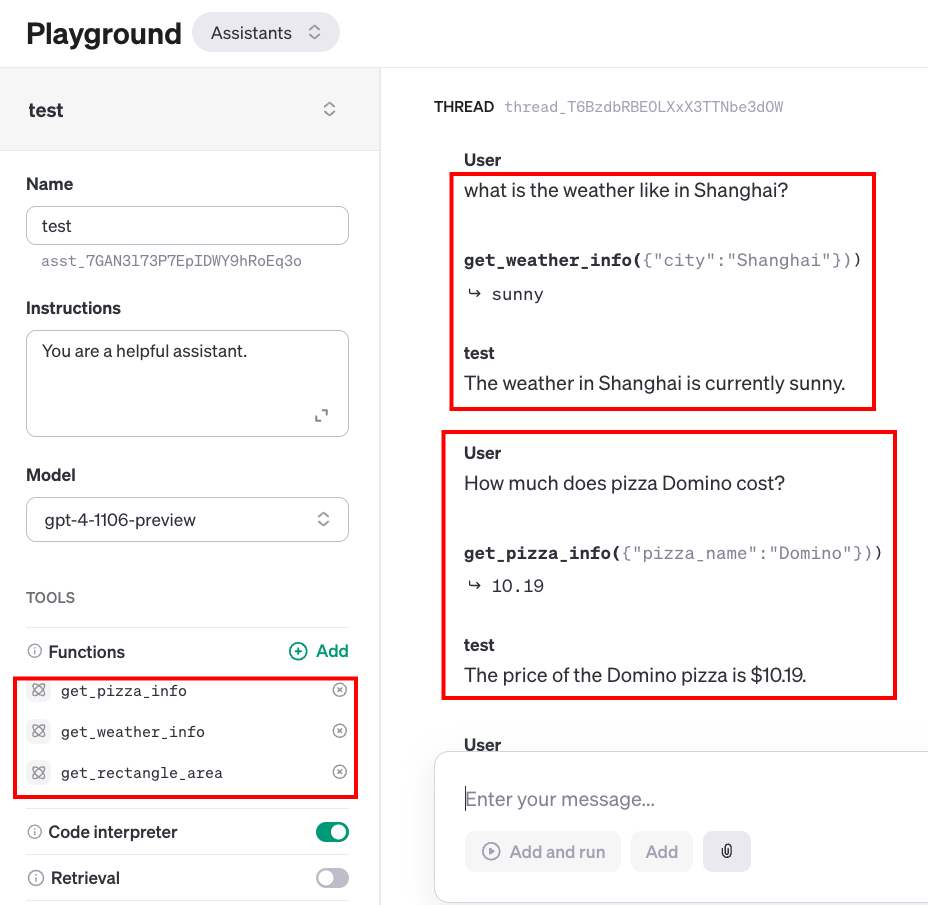Enable the Retrieval toggle
The image size is (928, 905).
[332, 878]
